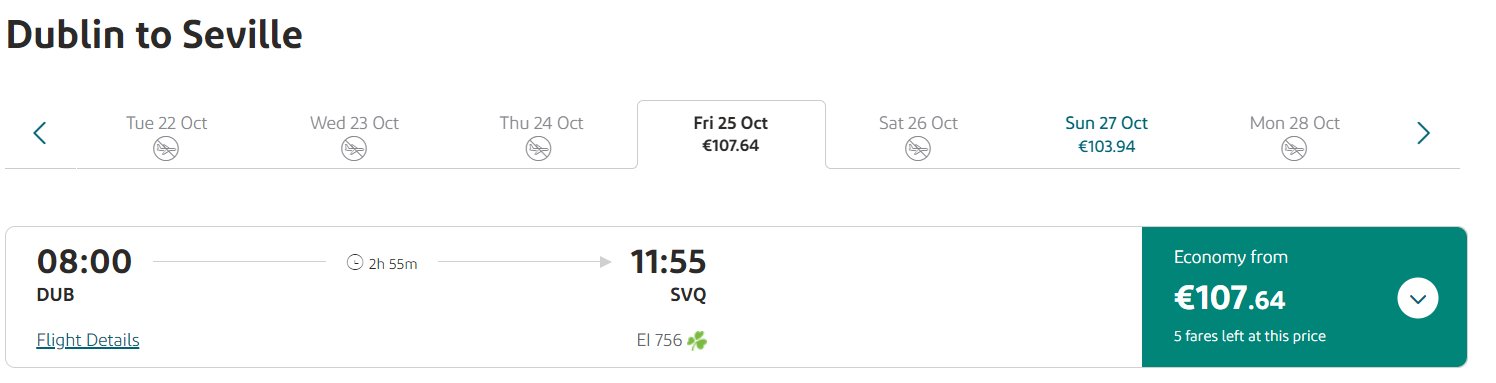Select the Sat 26 Oct date tab
Screen dimensions: 1496x383
[918, 135]
